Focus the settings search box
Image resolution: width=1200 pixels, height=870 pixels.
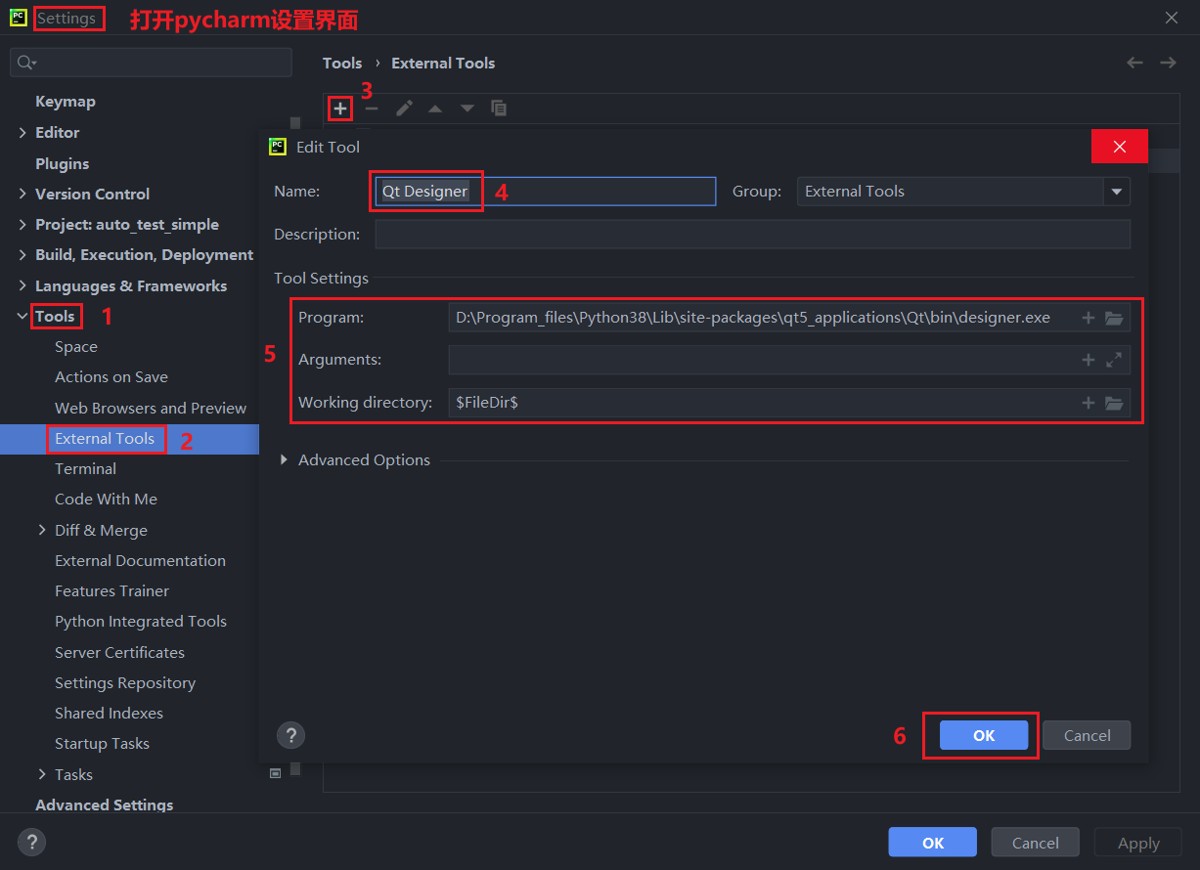[x=151, y=62]
